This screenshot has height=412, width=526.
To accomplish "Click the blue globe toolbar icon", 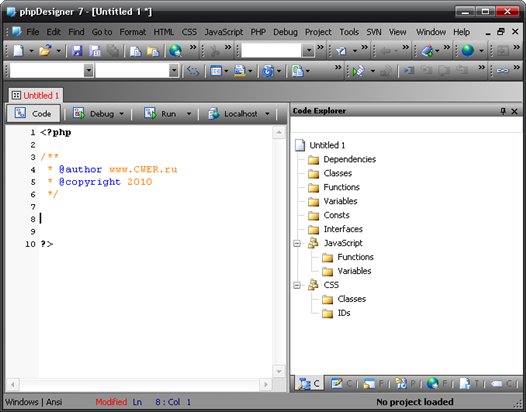I will tap(468, 51).
